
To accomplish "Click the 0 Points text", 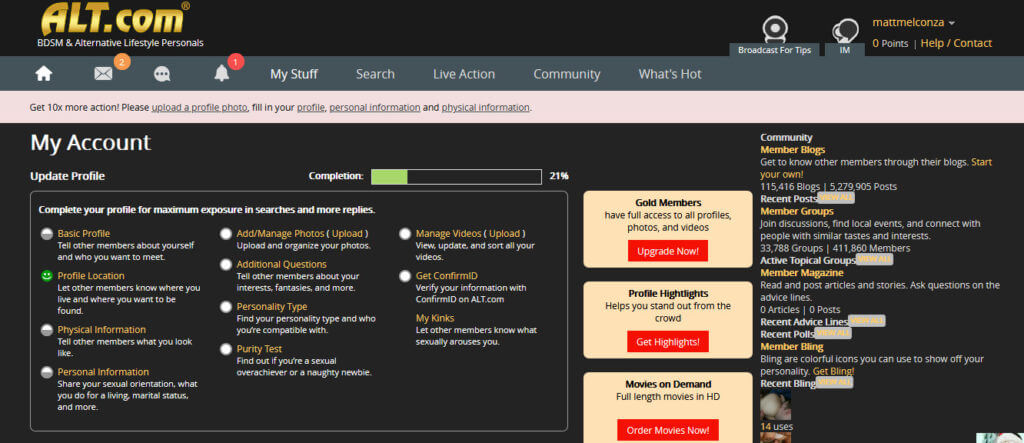I will tap(890, 43).
